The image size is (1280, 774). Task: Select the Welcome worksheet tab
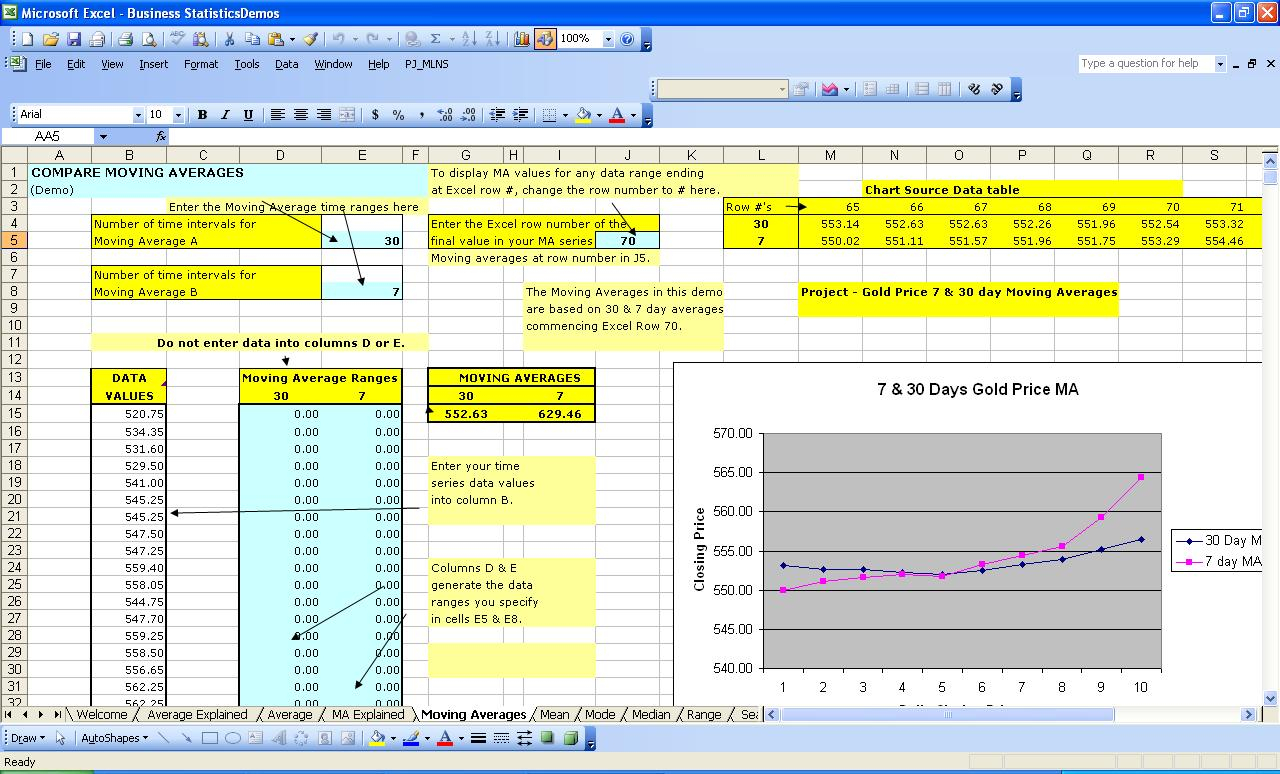100,714
